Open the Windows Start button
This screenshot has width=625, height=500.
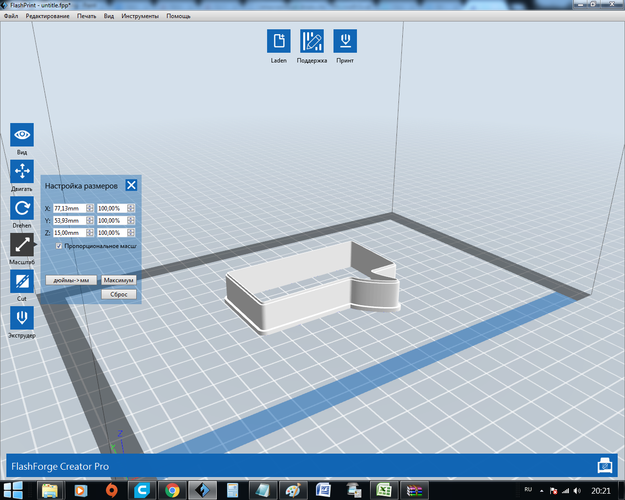coord(13,490)
